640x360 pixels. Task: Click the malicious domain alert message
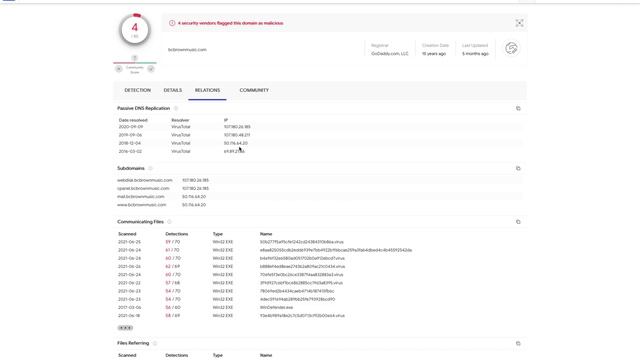(231, 23)
